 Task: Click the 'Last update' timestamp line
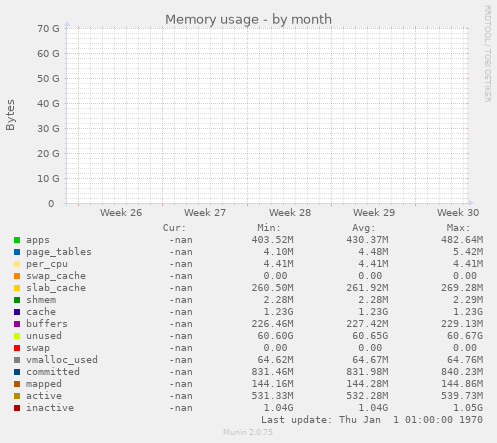pos(372,420)
